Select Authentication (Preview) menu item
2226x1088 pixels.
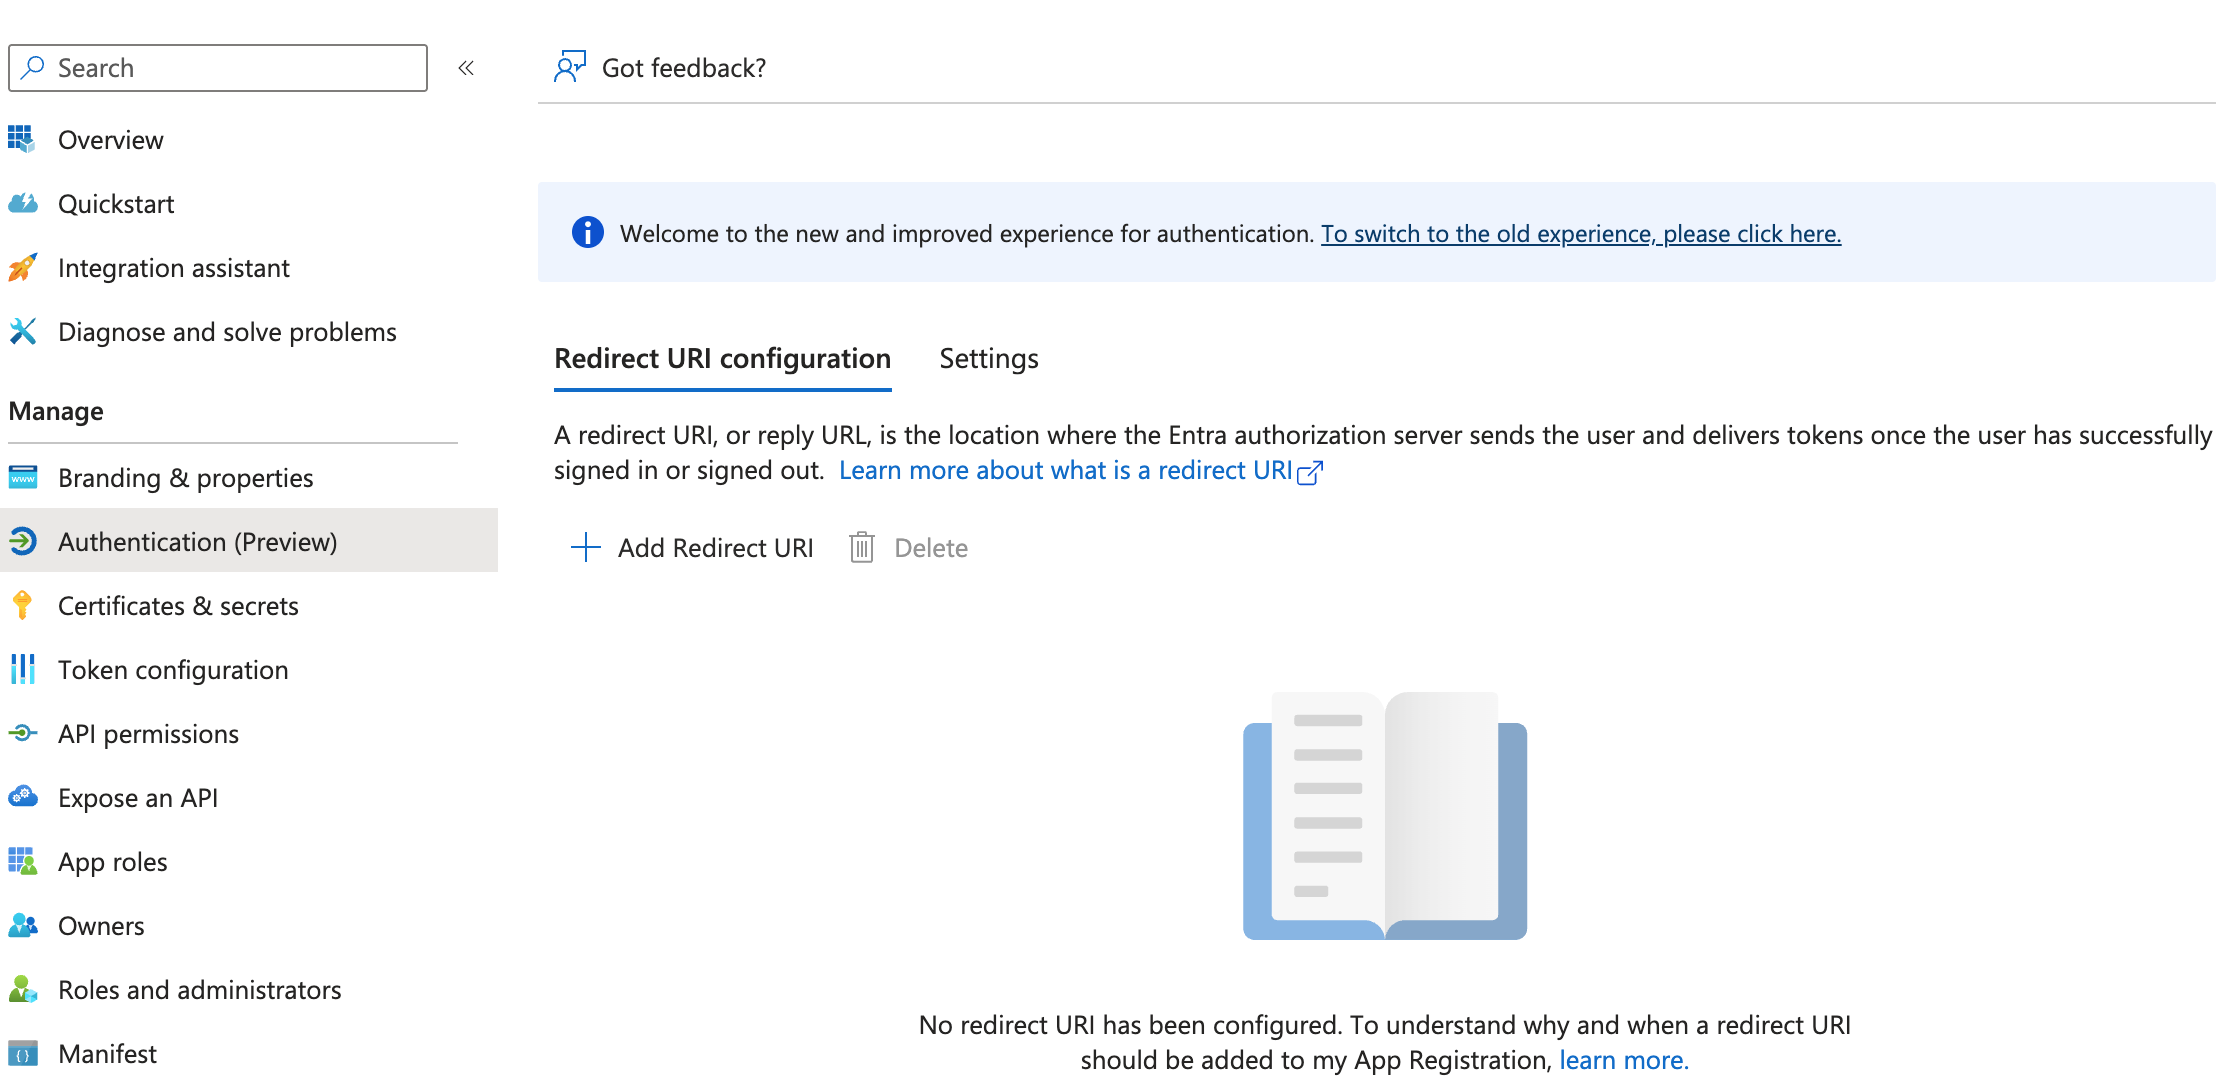click(x=249, y=540)
